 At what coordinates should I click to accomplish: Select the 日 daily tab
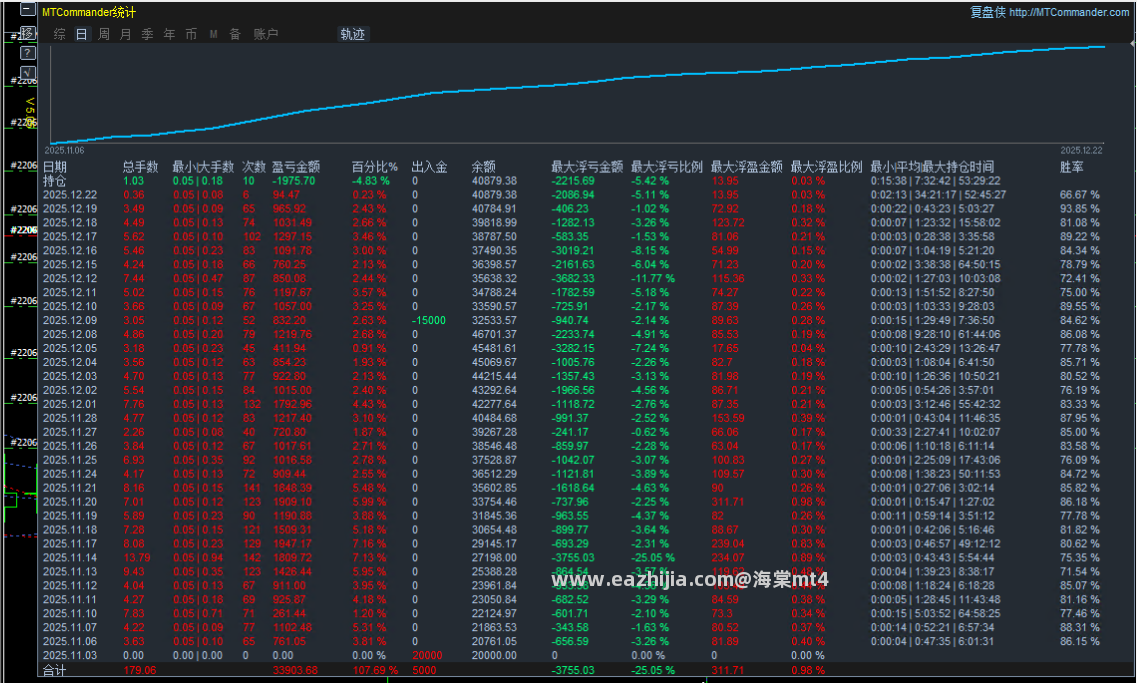click(81, 34)
